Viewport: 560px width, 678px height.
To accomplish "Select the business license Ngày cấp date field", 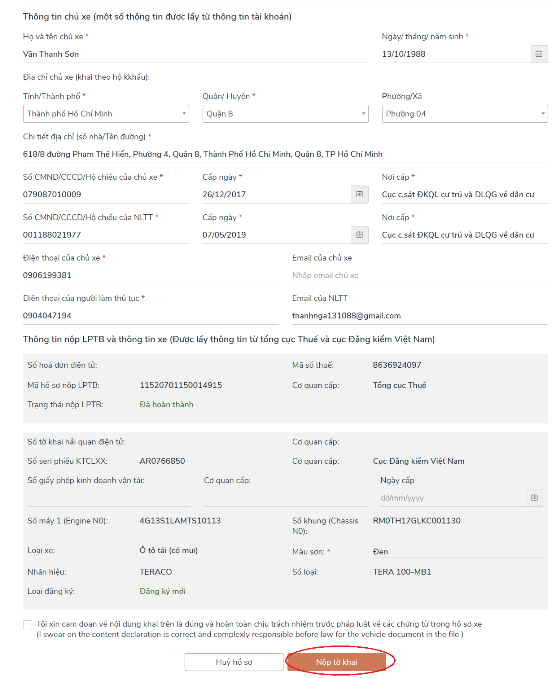I will (452, 498).
